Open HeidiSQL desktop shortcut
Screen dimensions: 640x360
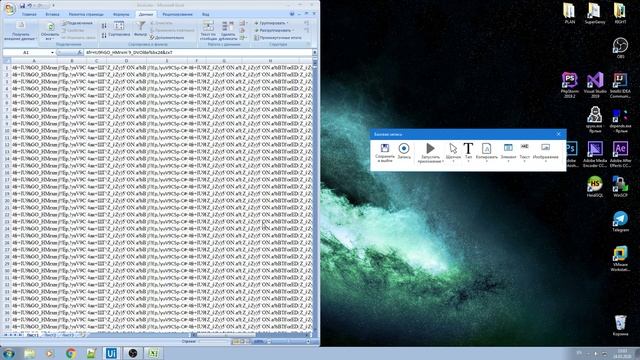pos(595,187)
